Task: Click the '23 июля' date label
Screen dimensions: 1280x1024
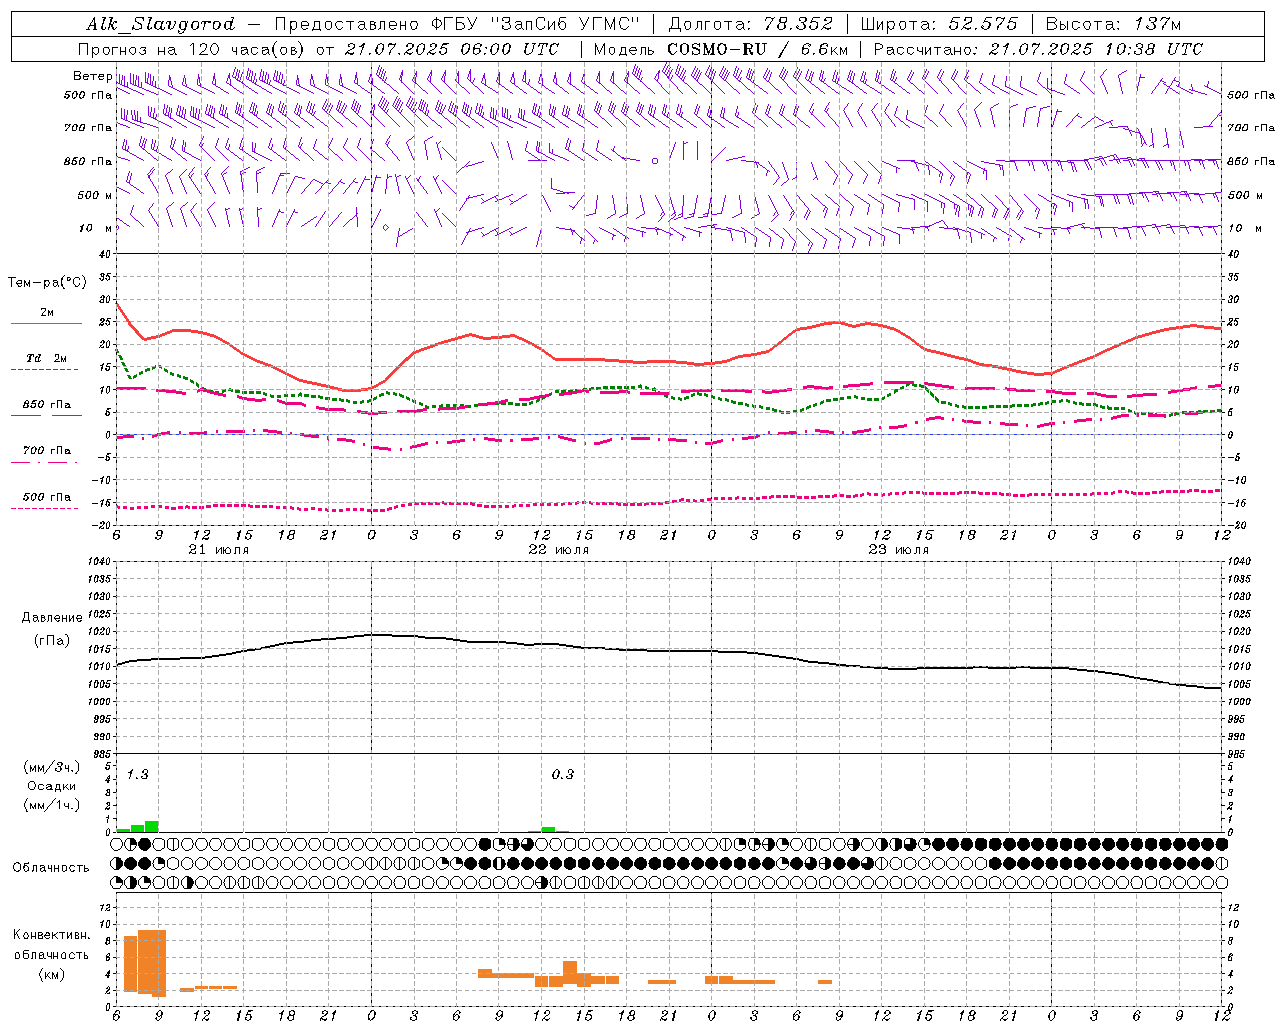Action: pos(898,550)
